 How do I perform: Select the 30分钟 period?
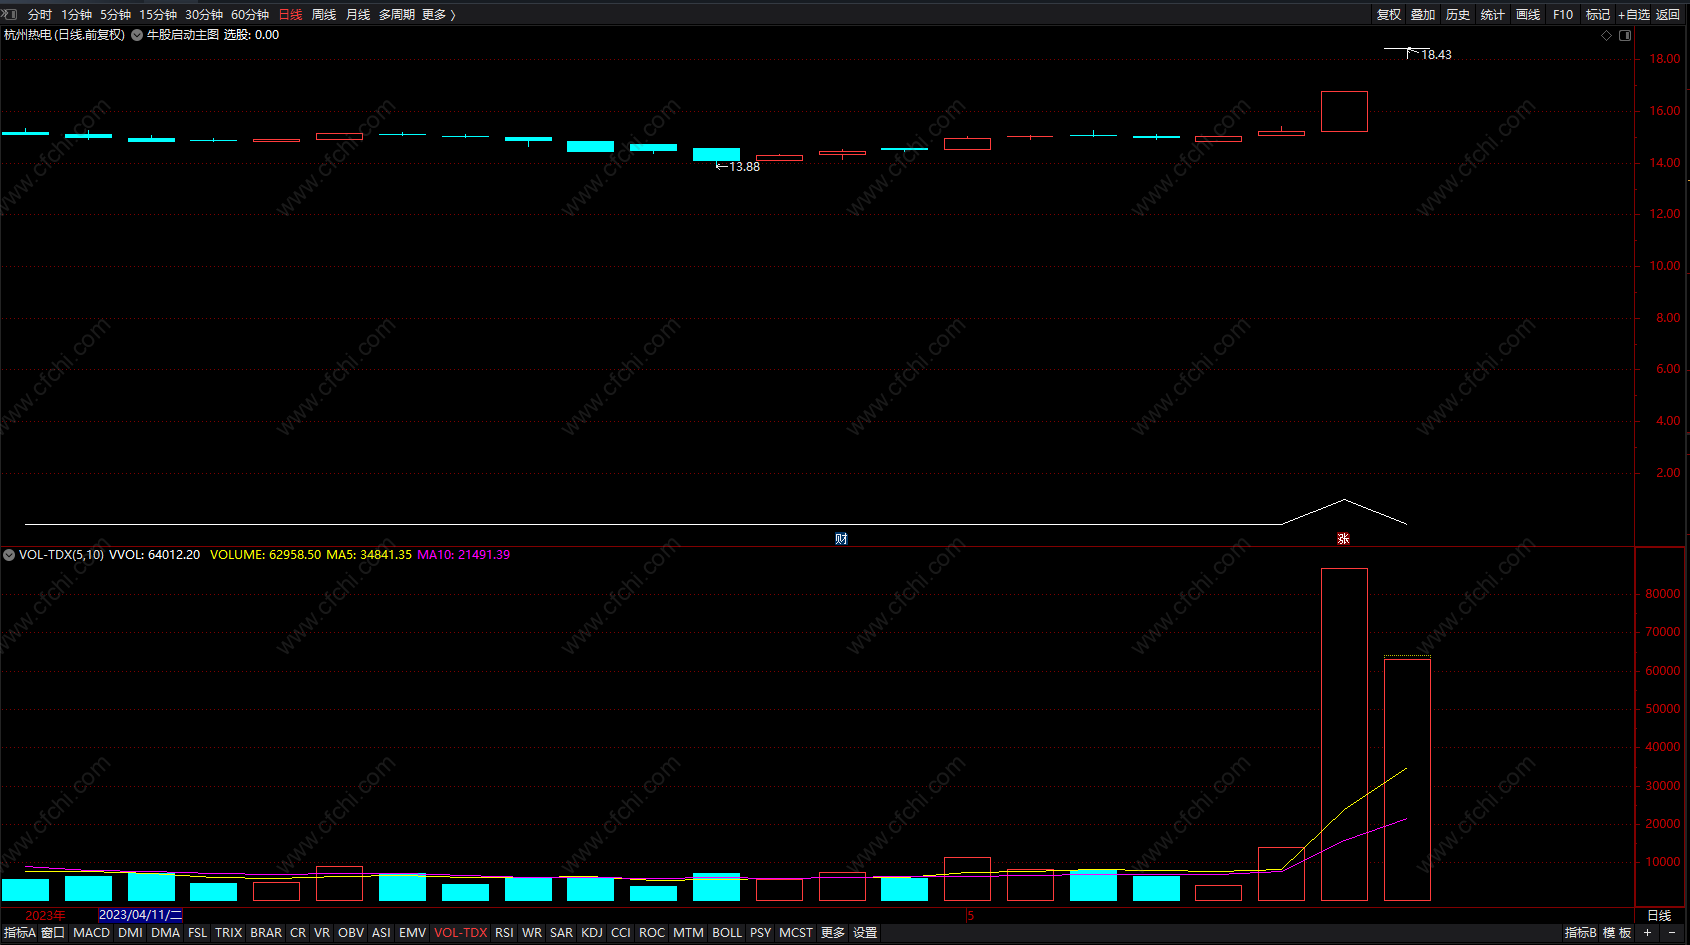(x=204, y=15)
